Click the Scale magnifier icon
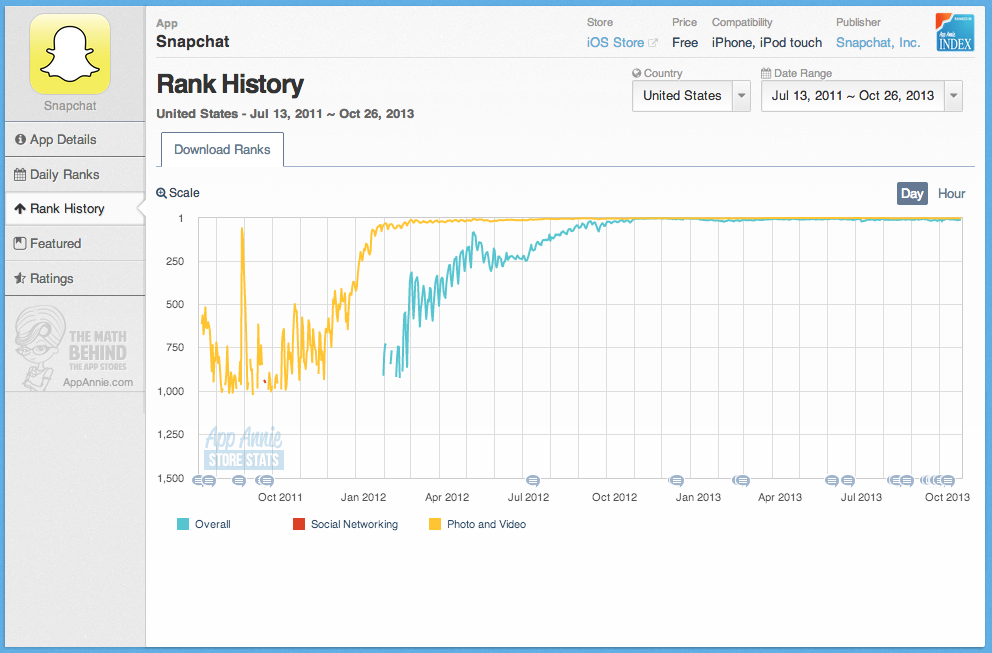Screen dimensions: 992x653 coord(162,192)
